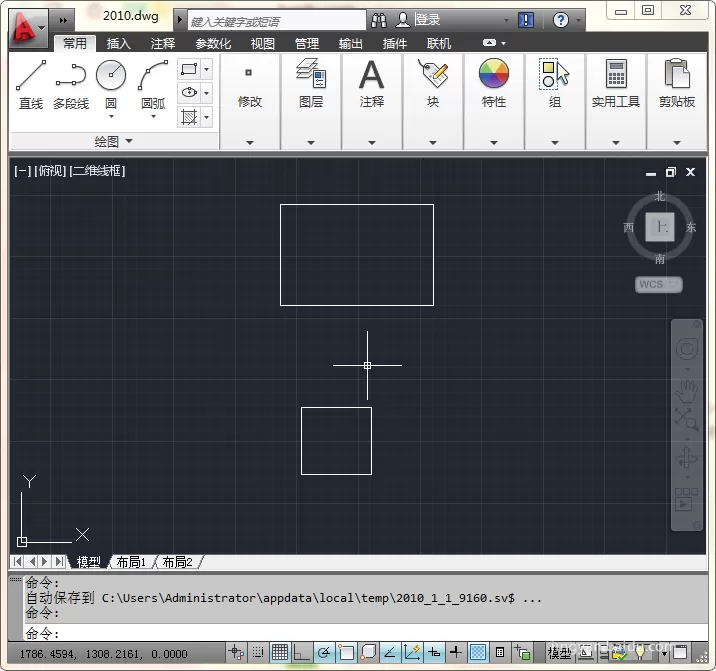Toggle Infer Constraints in status bar
This screenshot has height=671, width=716.
(236, 652)
